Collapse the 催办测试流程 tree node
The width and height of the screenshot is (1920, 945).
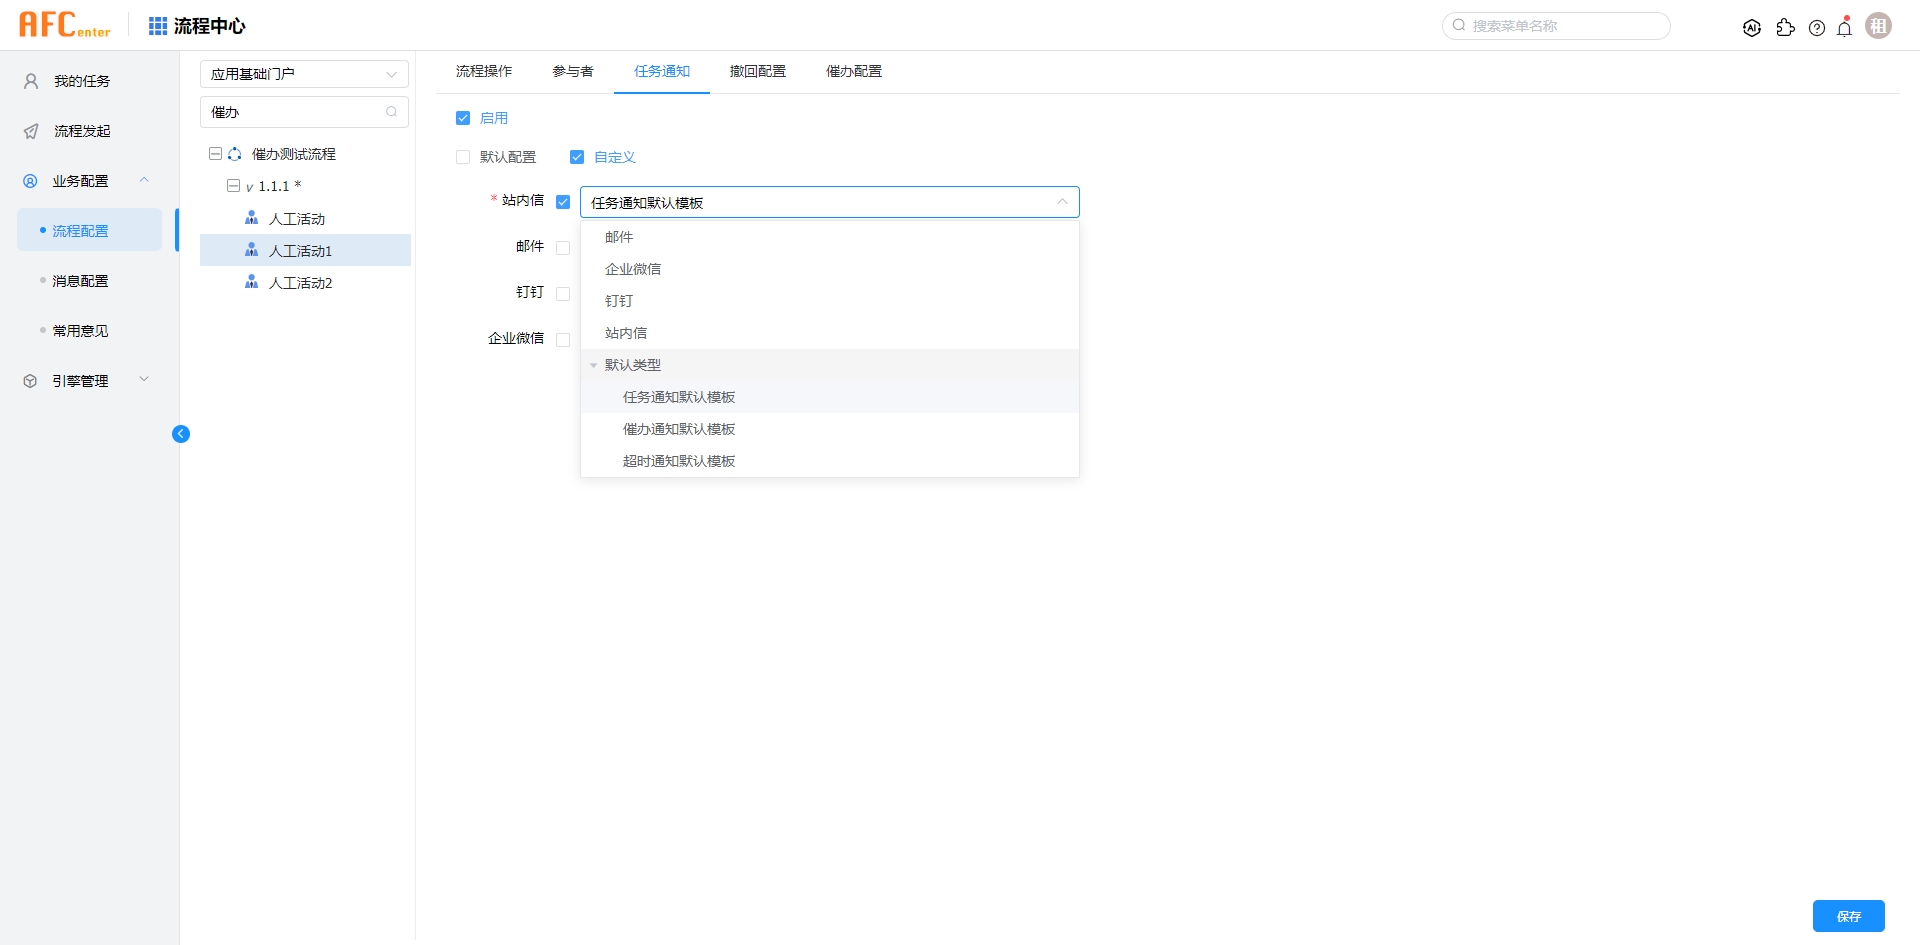(x=215, y=154)
